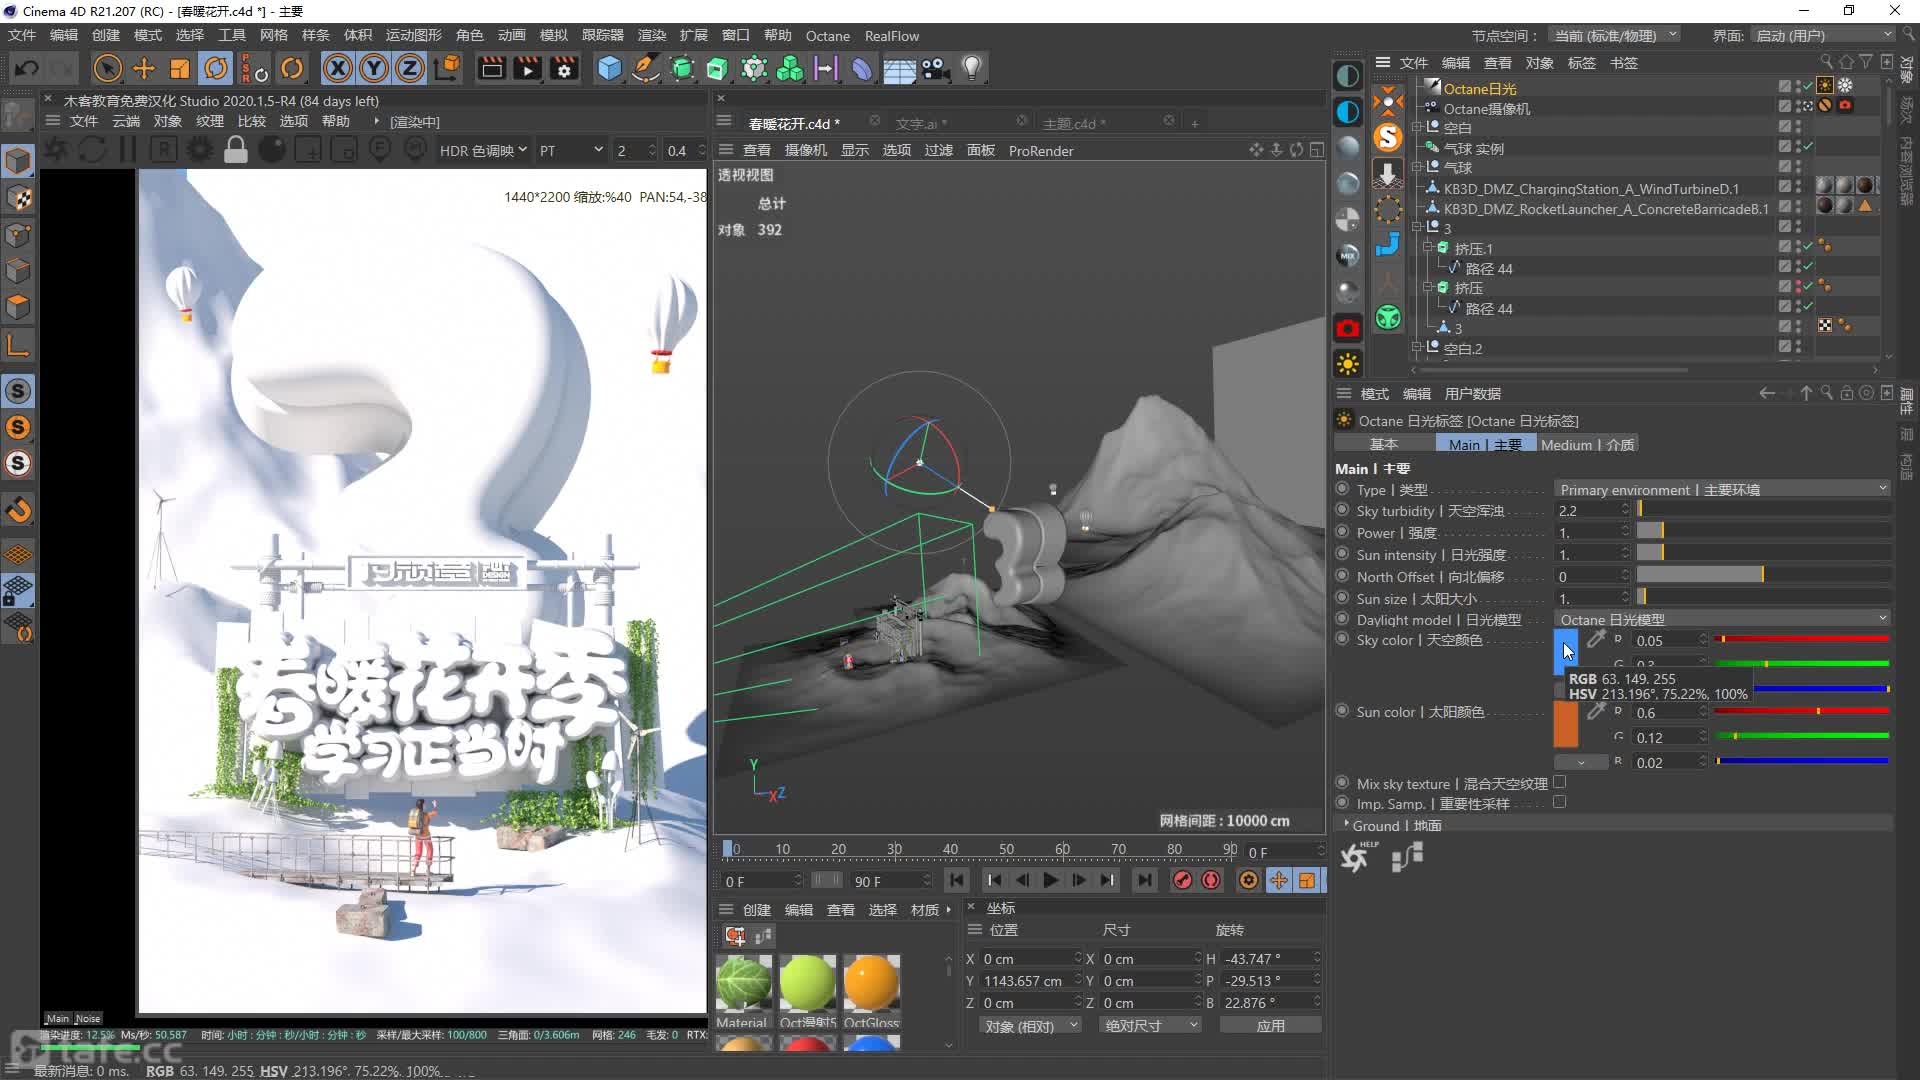Screen dimensions: 1920x1080
Task: Open the Floor/environment objects icon
Action: click(899, 68)
